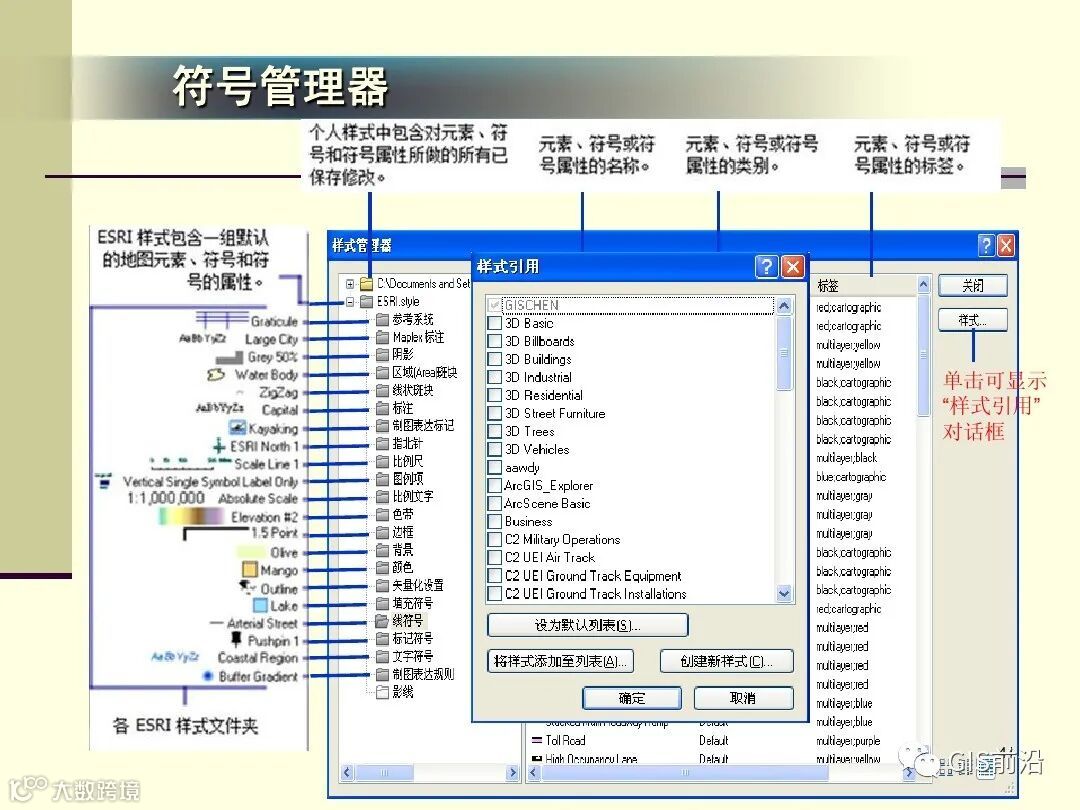The width and height of the screenshot is (1080, 810).
Task: Open the 颜色 folder icon
Action: (382, 568)
